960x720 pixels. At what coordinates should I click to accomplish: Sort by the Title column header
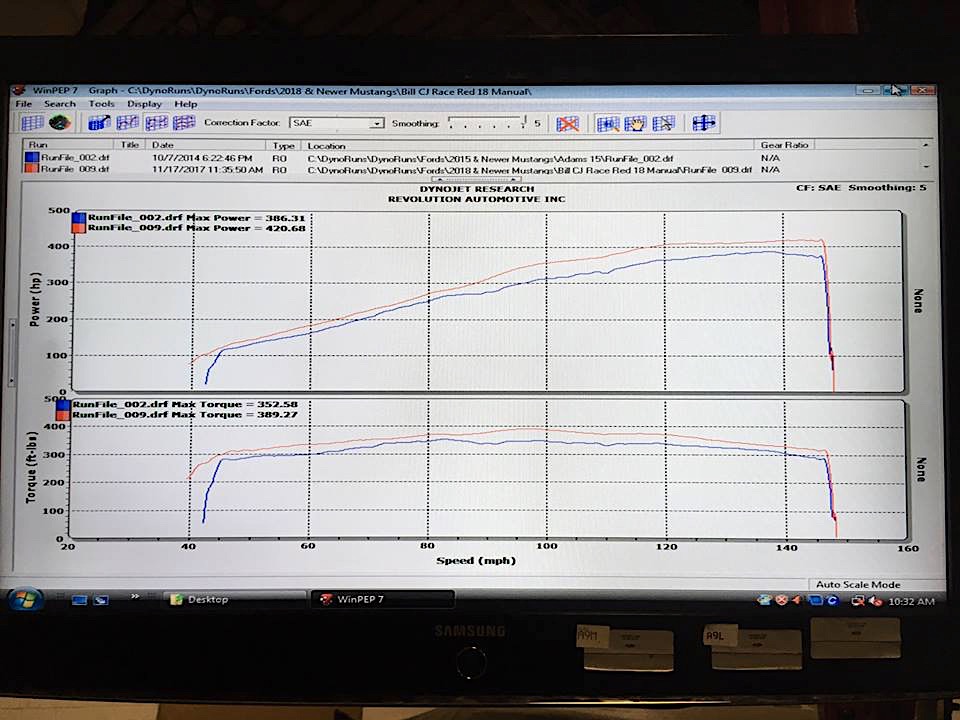[x=131, y=145]
